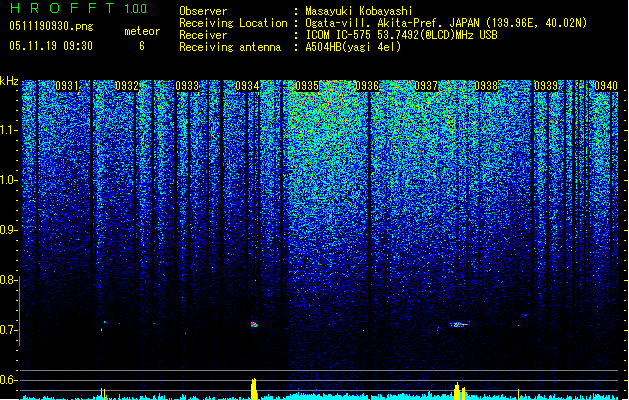629x400 pixels.
Task: Click time marker 0931
Action: point(67,86)
